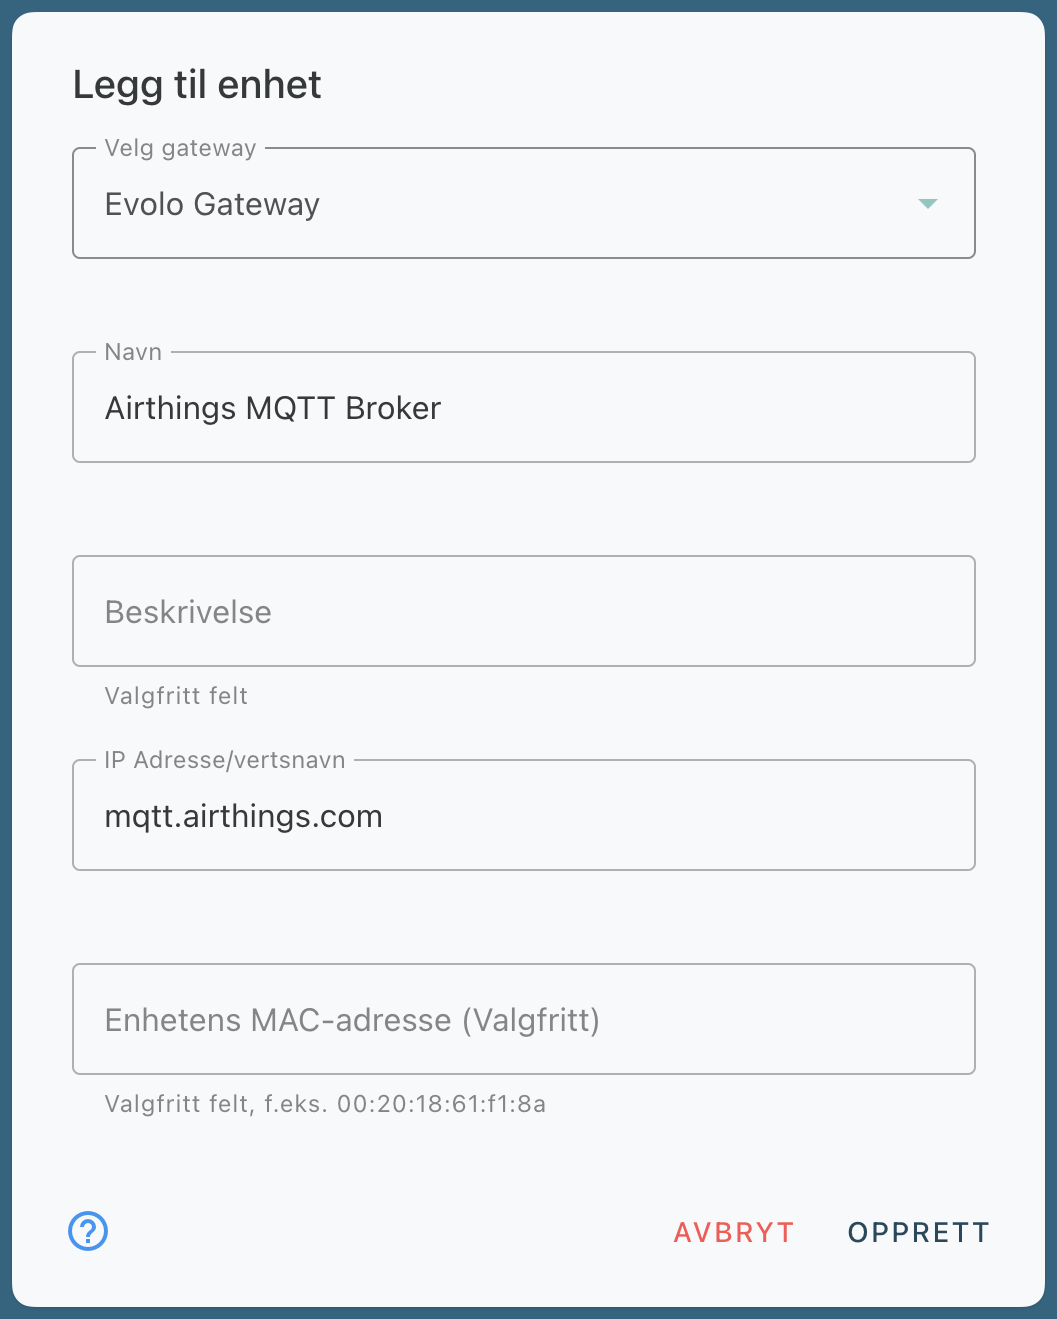Click the Legg til enhet heading

(197, 85)
